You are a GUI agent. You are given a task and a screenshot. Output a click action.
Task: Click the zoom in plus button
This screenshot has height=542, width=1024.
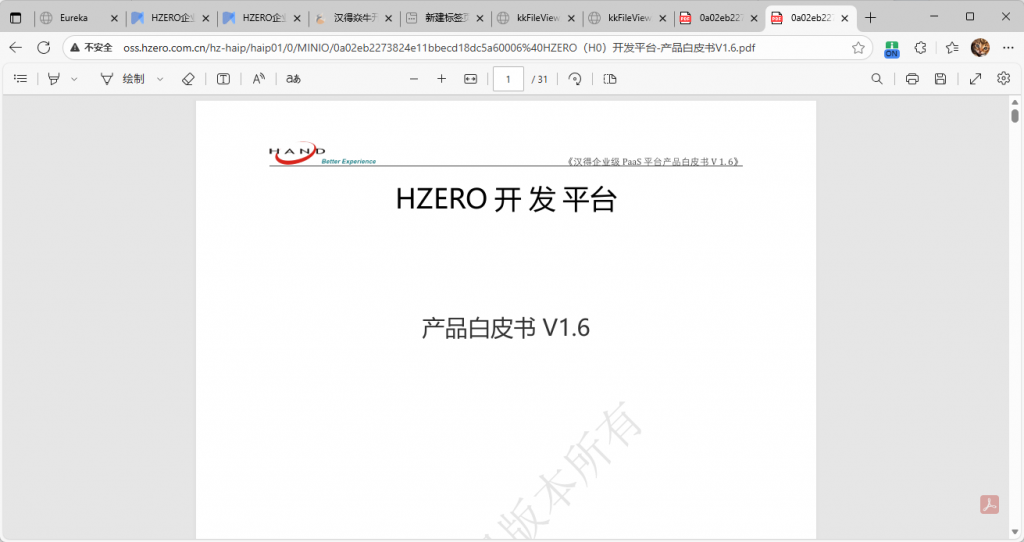[x=441, y=79]
